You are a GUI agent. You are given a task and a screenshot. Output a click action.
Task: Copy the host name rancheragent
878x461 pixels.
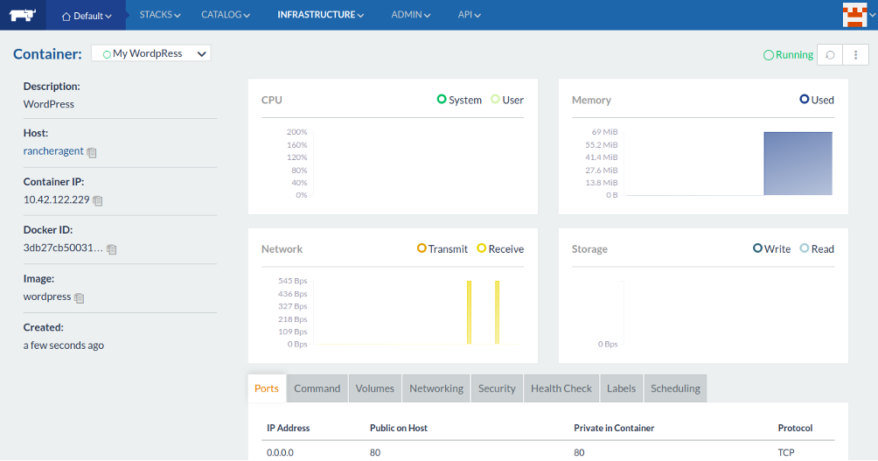(92, 153)
